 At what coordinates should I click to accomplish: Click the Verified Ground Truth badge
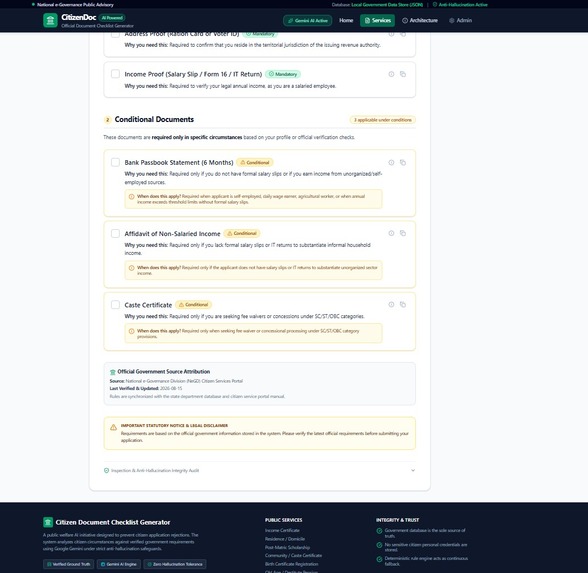pos(69,564)
